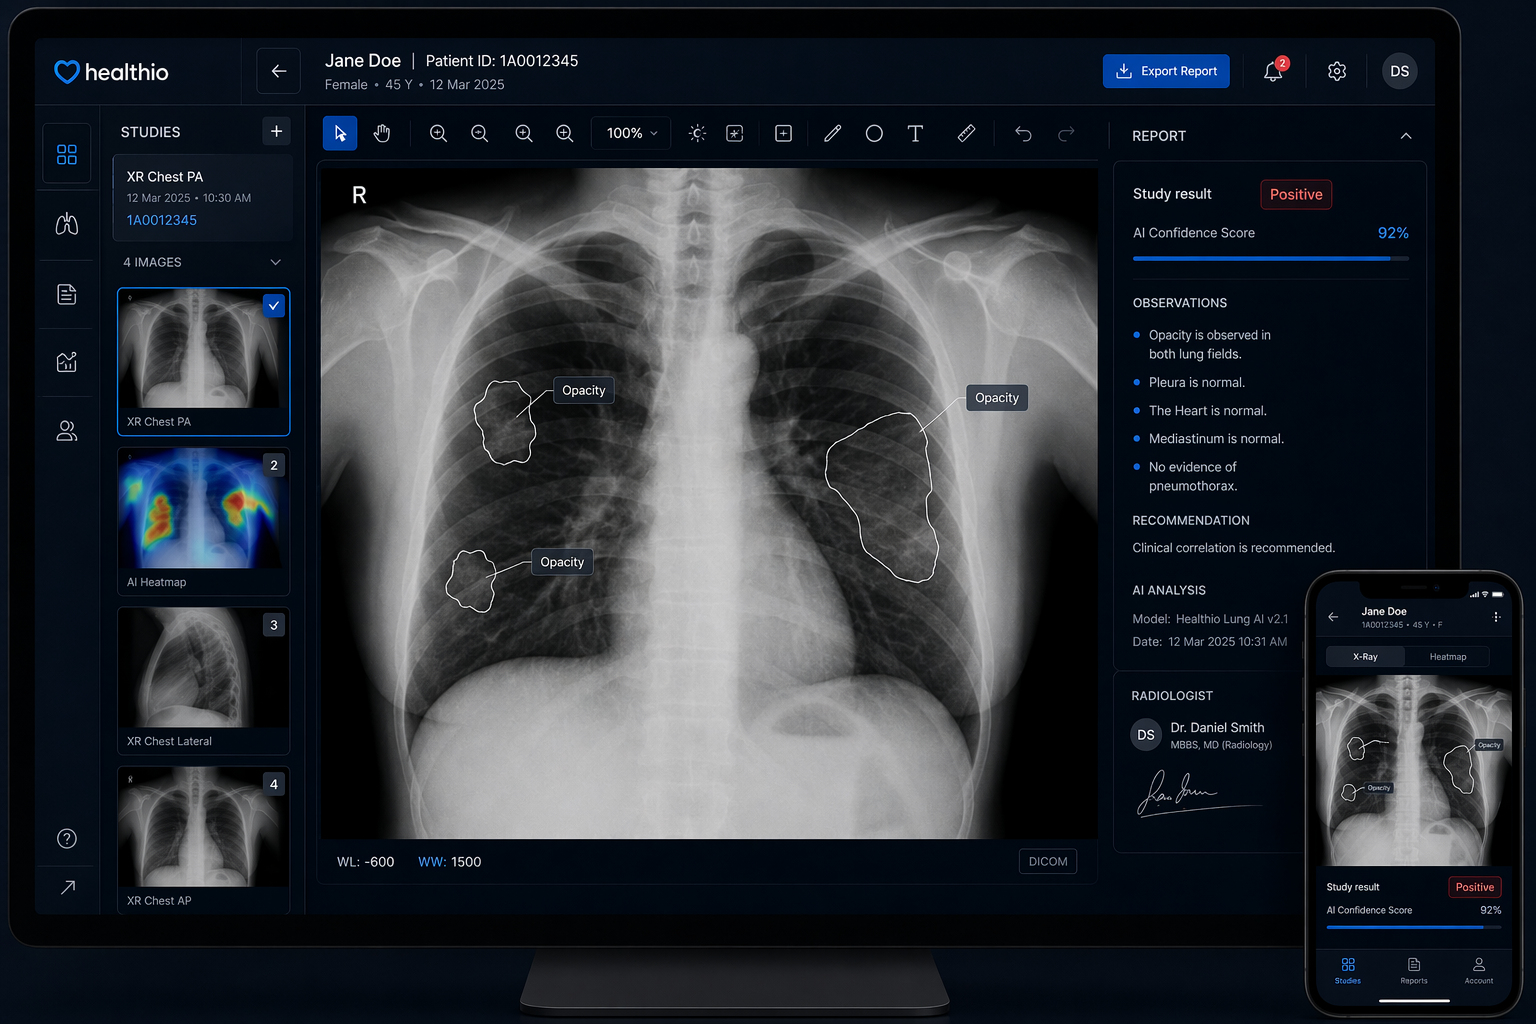The width and height of the screenshot is (1536, 1024).
Task: Switch to Heatmap view on phone
Action: 1447,657
